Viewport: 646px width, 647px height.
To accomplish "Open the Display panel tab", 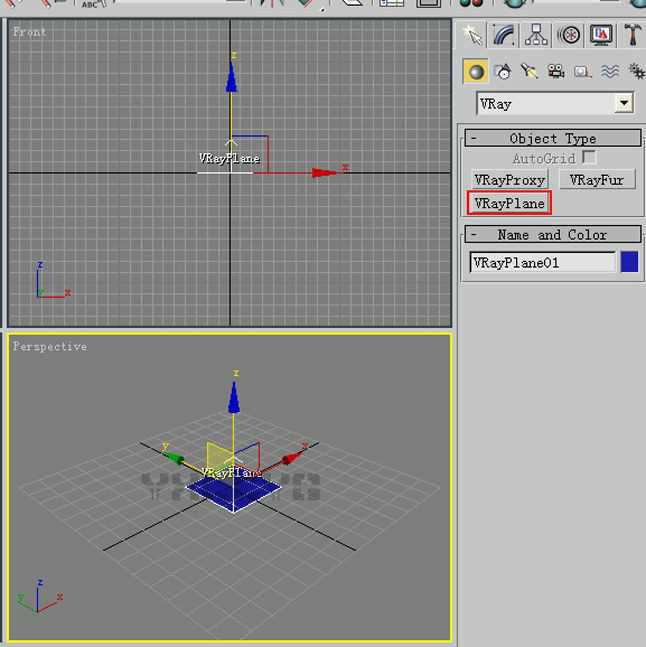I will [601, 35].
